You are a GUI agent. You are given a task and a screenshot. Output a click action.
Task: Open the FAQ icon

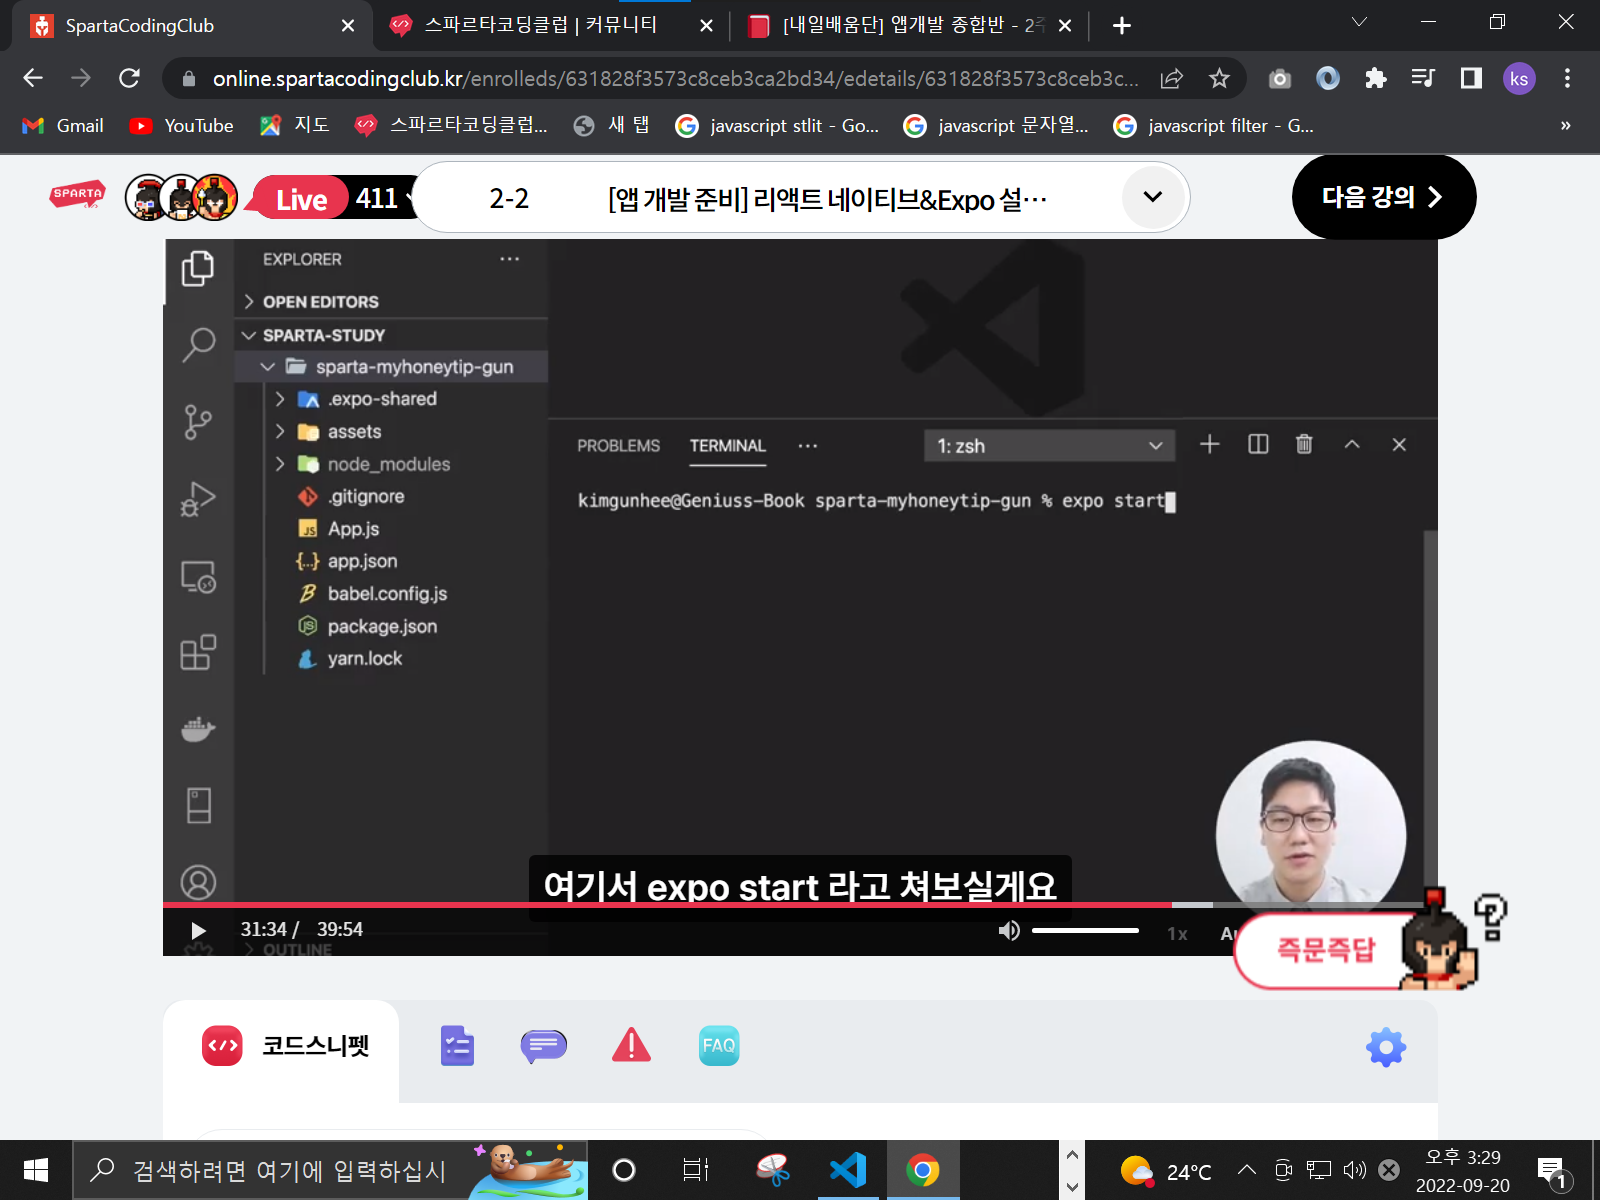coord(719,1046)
